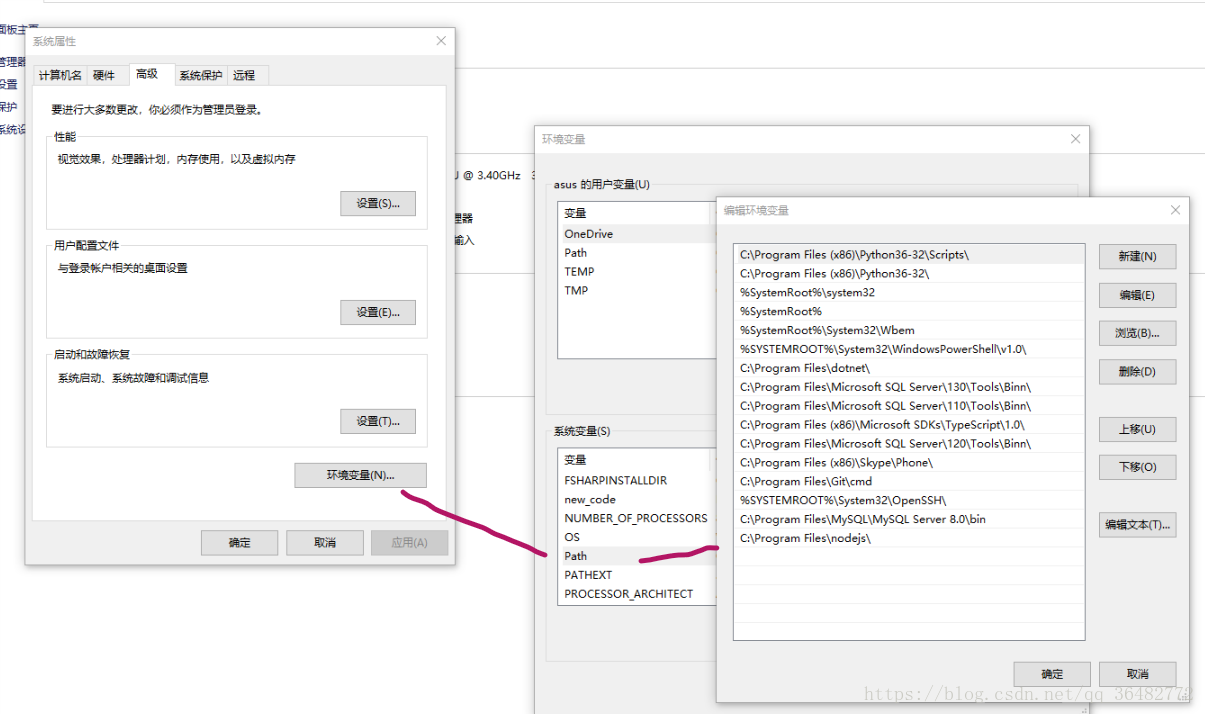Screen dimensions: 1205x714
Task: Click 下移(O) button
Action: [1137, 467]
